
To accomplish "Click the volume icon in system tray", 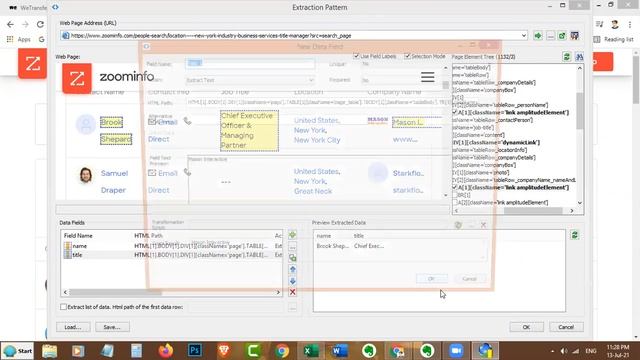I will pos(564,351).
